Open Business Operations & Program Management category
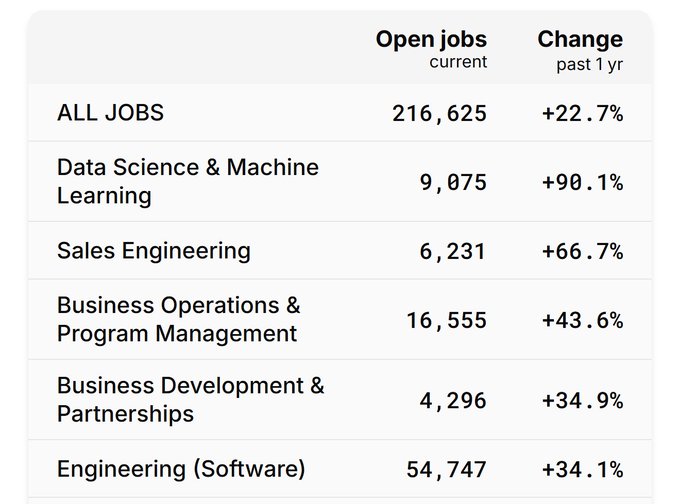The image size is (680, 504). click(178, 319)
